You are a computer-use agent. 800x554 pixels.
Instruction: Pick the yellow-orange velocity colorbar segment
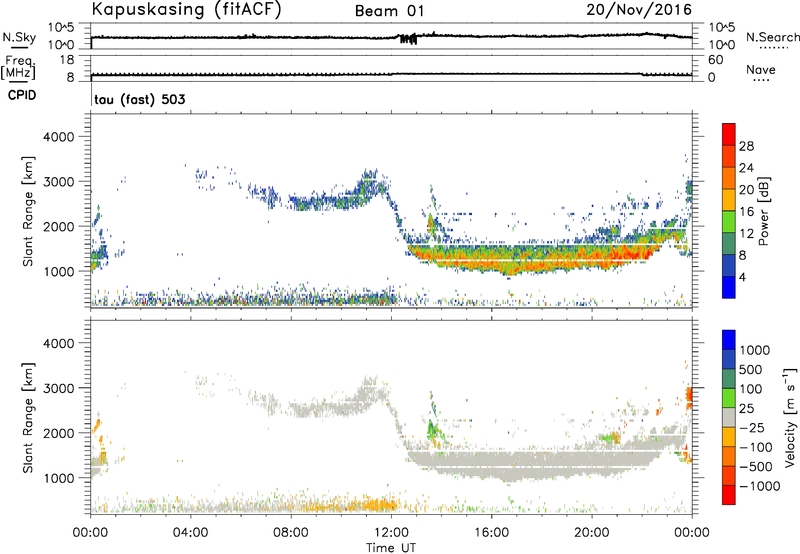[x=729, y=438]
